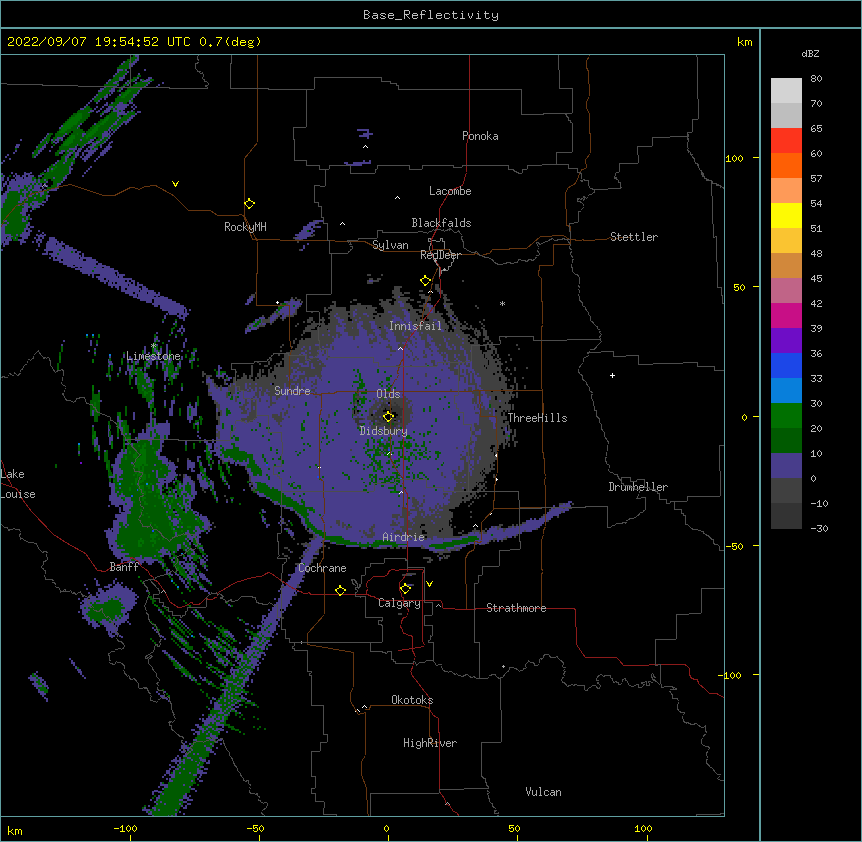This screenshot has height=842, width=862.
Task: Click the ThreeHills label
Action: click(537, 418)
